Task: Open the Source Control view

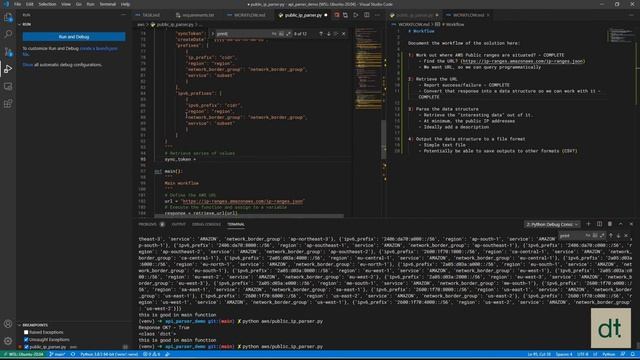Action: [x=8, y=52]
